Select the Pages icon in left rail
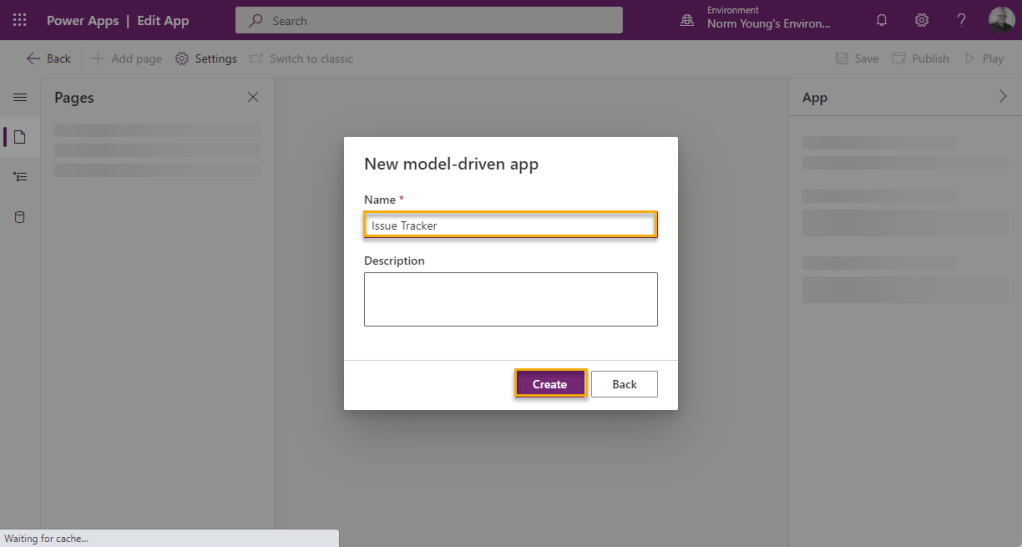Viewport: 1022px width, 547px height. [20, 137]
